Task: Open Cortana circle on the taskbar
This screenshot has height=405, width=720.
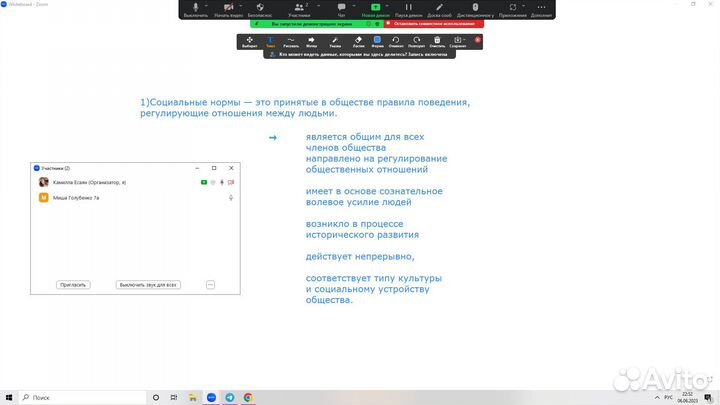Action: (156, 398)
